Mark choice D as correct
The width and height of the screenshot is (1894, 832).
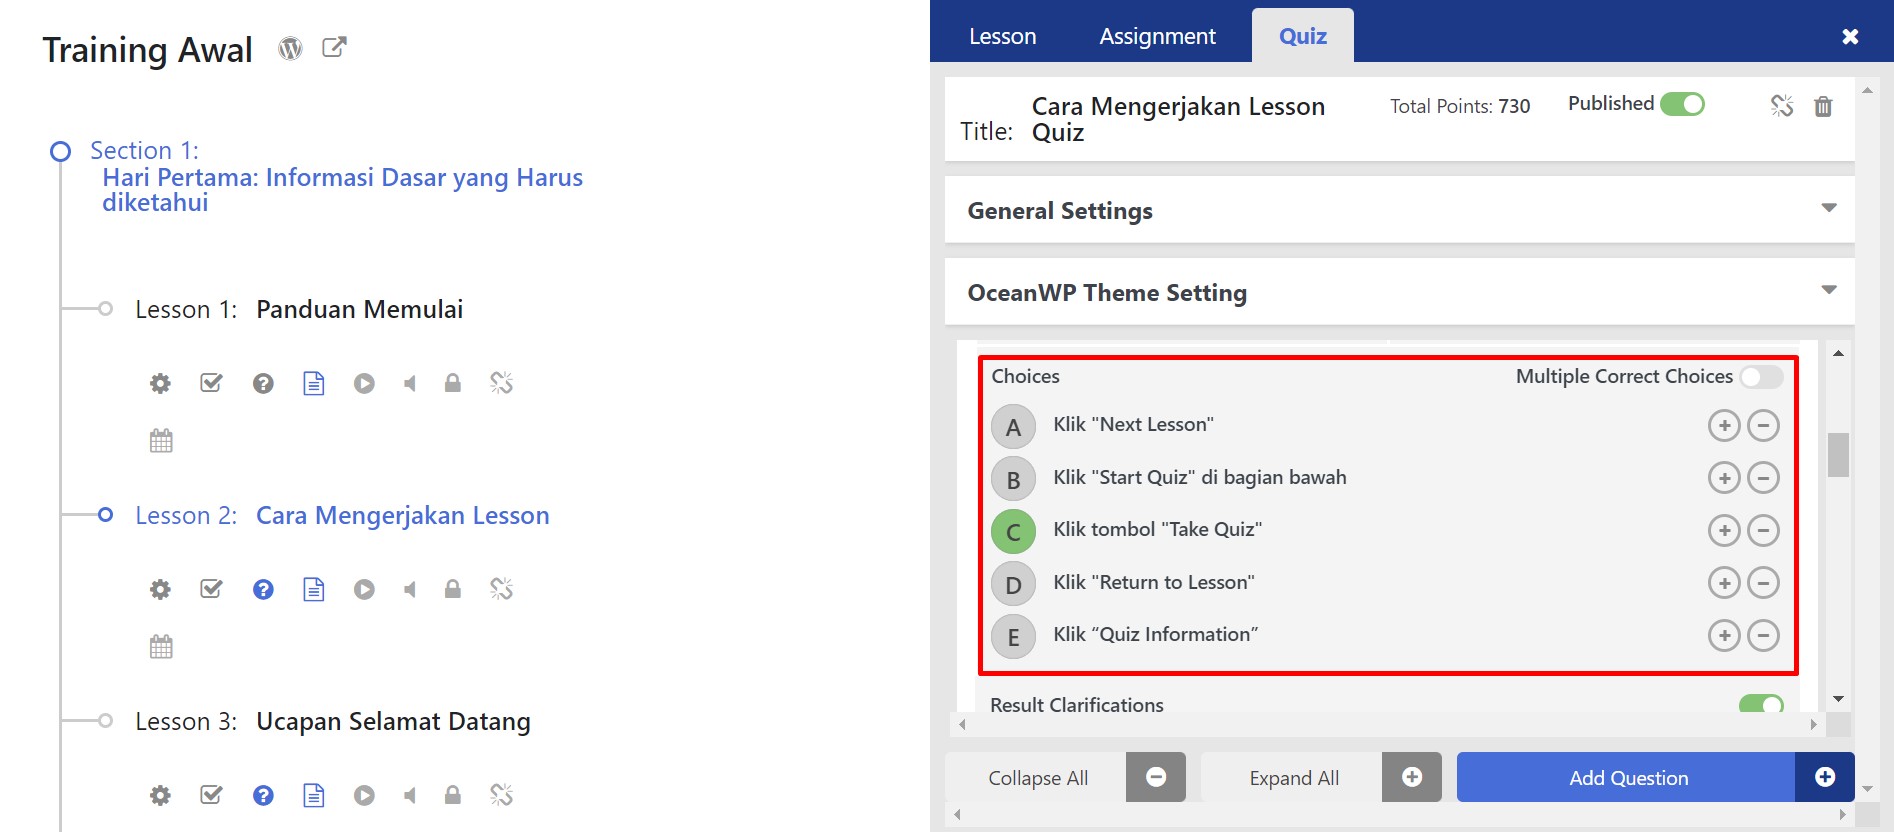tap(1013, 585)
